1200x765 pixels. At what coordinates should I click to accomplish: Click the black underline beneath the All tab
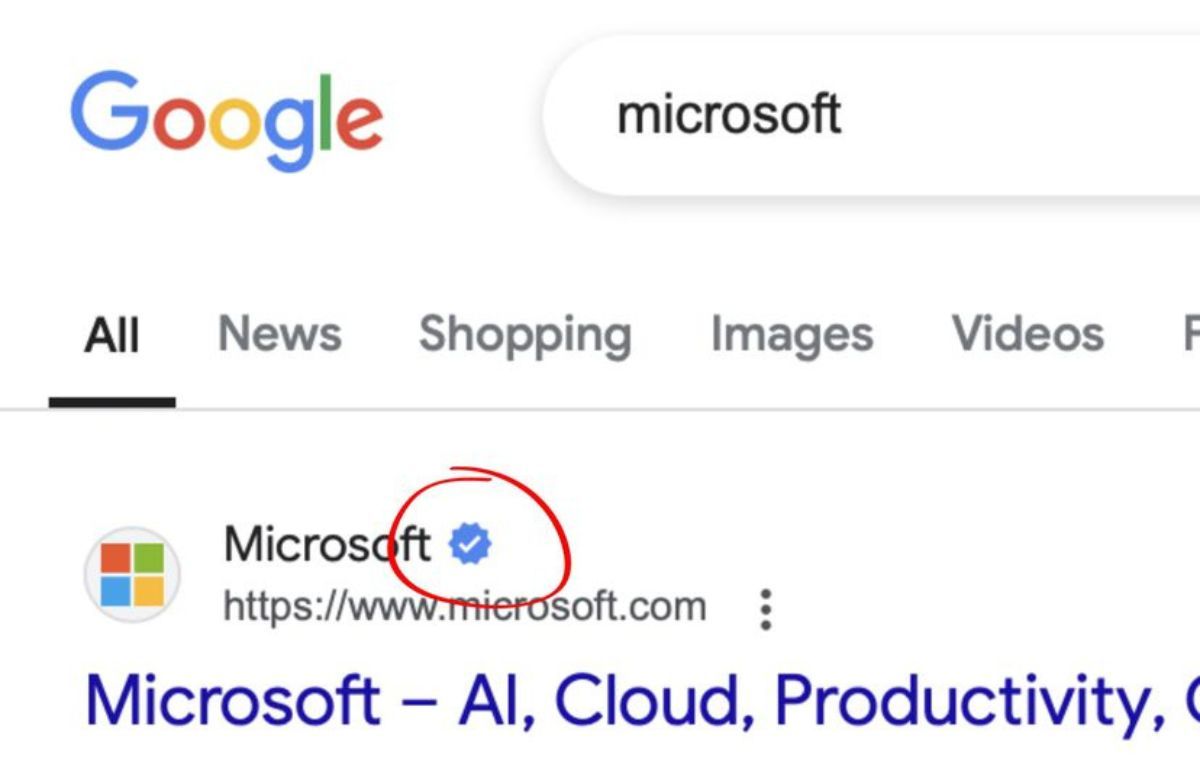click(x=112, y=402)
